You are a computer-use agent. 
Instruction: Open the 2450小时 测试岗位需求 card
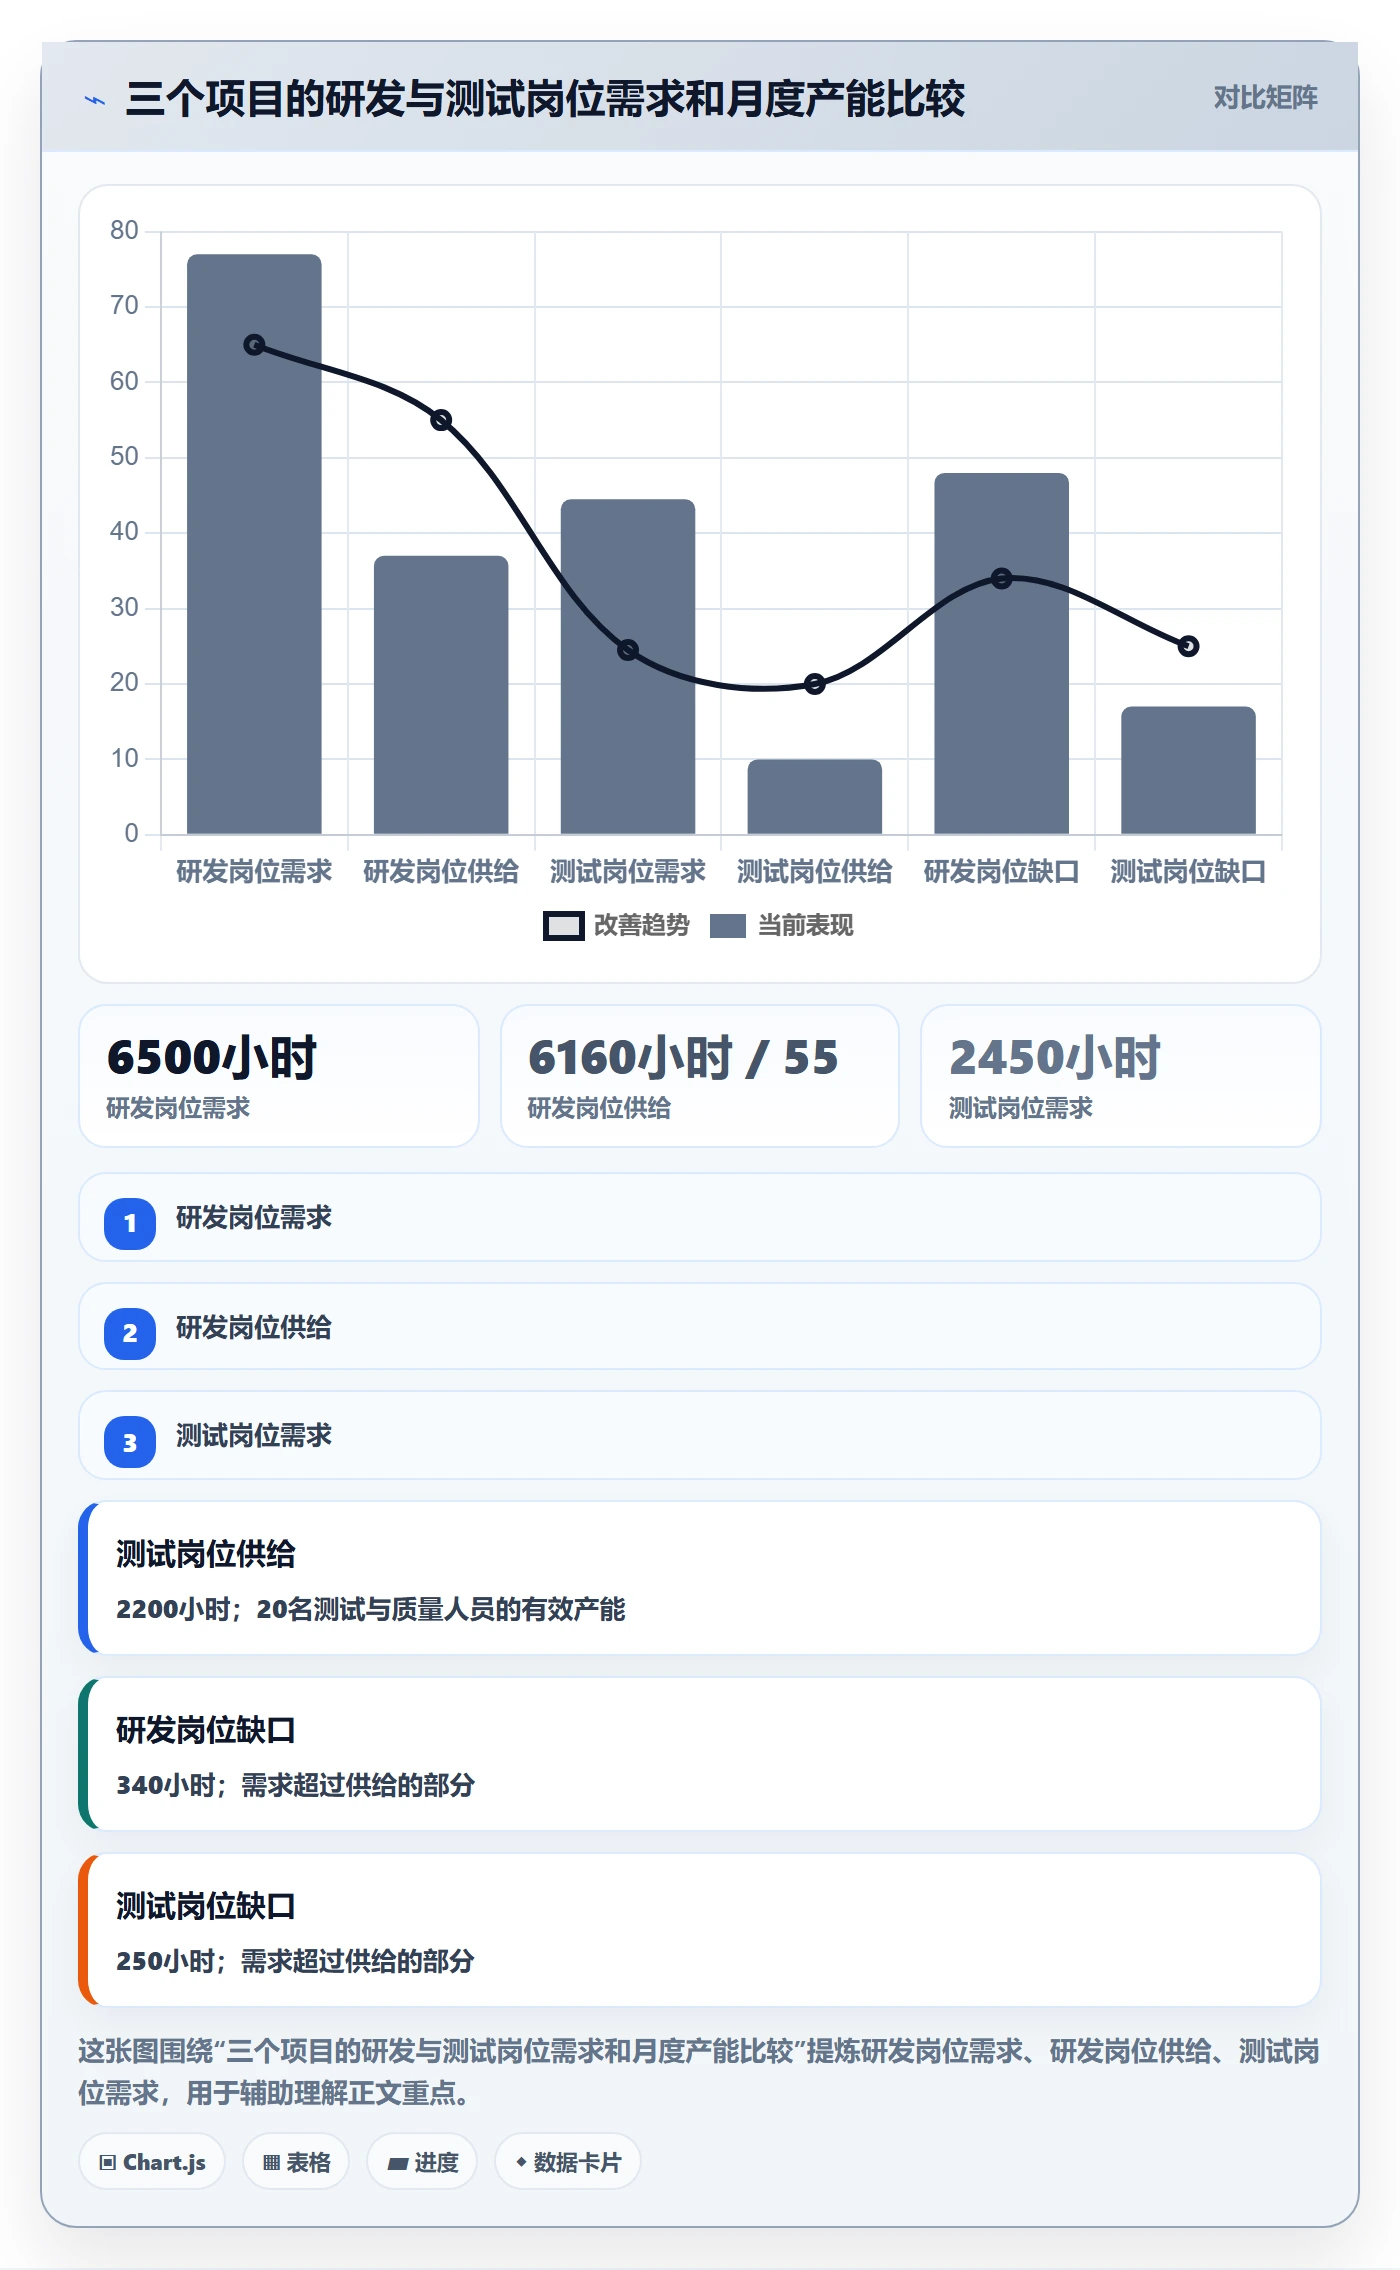[1120, 1076]
